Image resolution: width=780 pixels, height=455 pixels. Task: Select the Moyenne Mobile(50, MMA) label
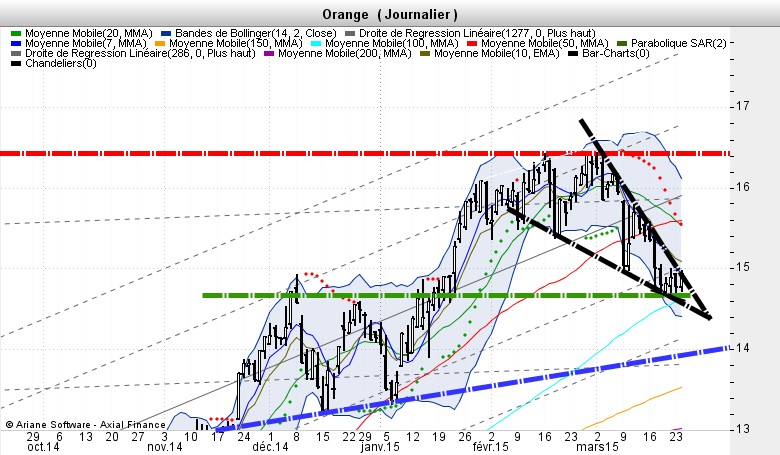[x=545, y=43]
